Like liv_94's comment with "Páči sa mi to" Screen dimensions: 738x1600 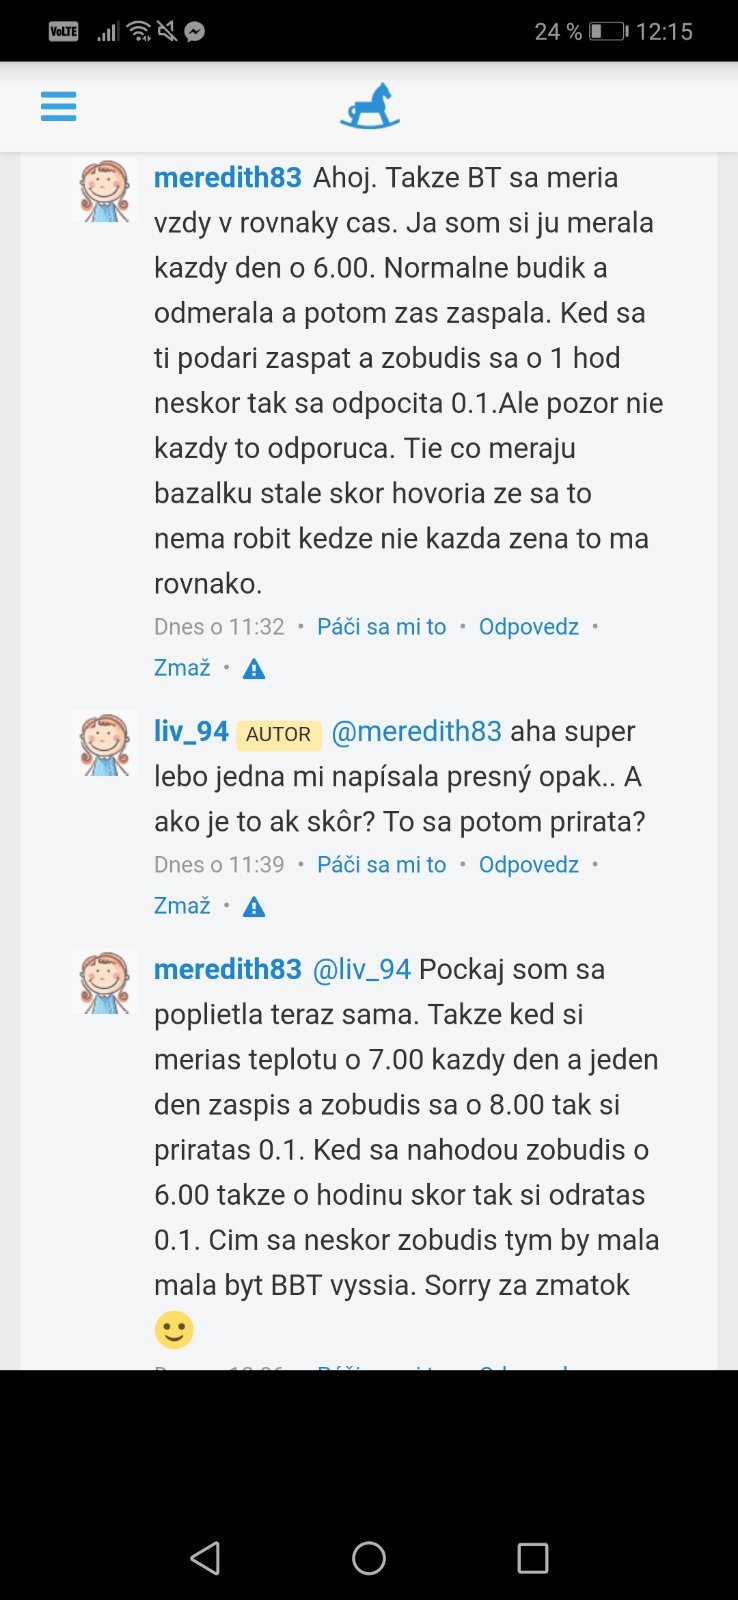(x=381, y=865)
